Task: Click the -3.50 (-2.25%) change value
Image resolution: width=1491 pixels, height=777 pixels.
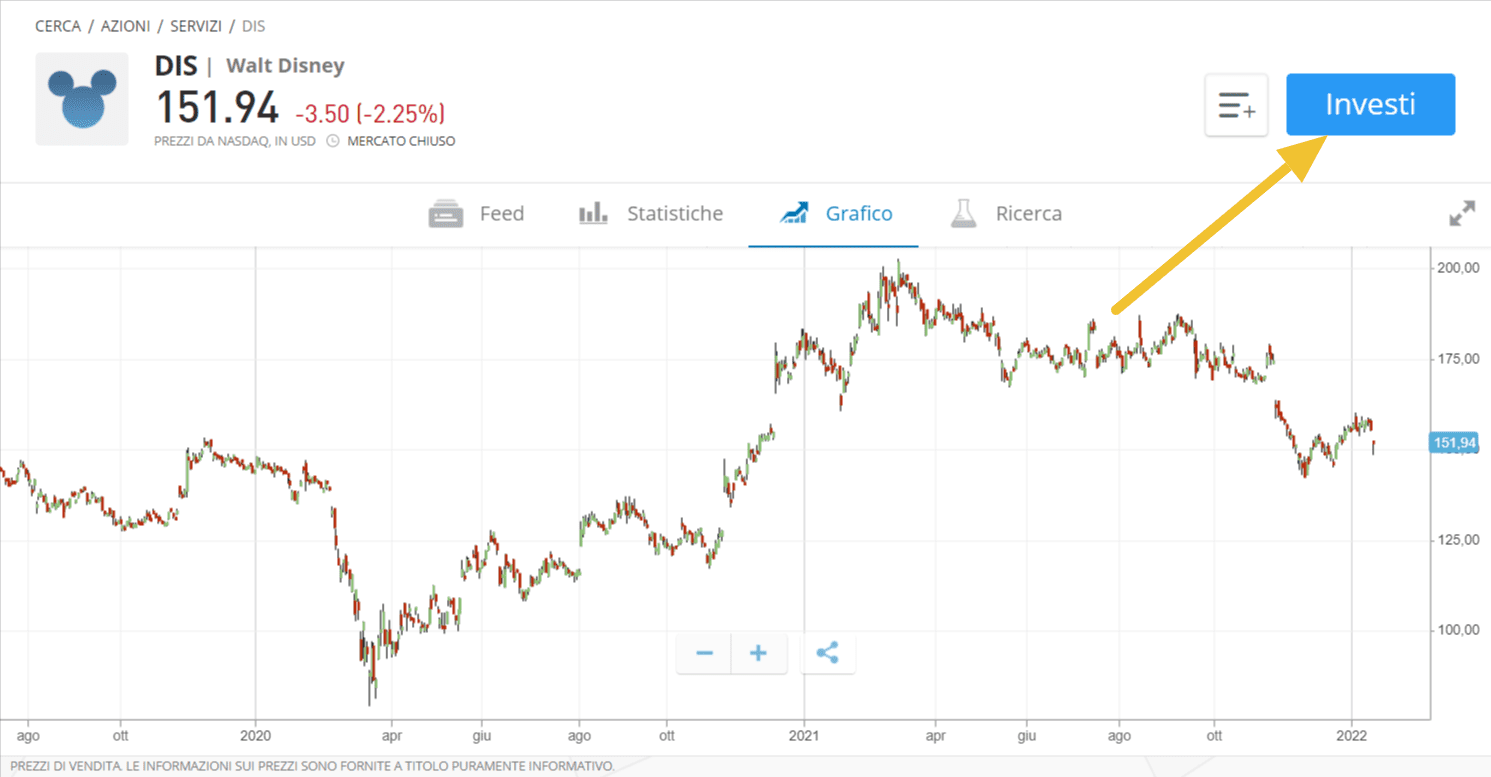Action: click(x=370, y=113)
